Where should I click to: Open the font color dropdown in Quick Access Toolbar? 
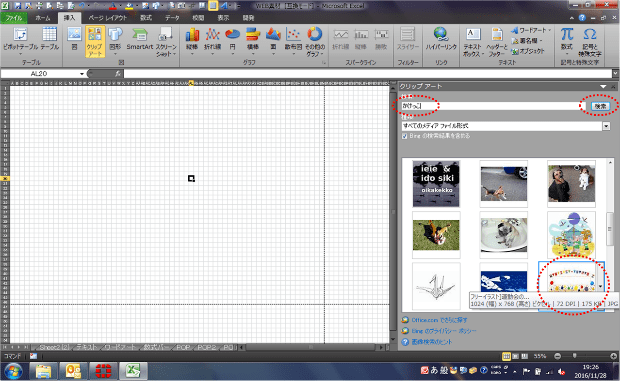[121, 6]
